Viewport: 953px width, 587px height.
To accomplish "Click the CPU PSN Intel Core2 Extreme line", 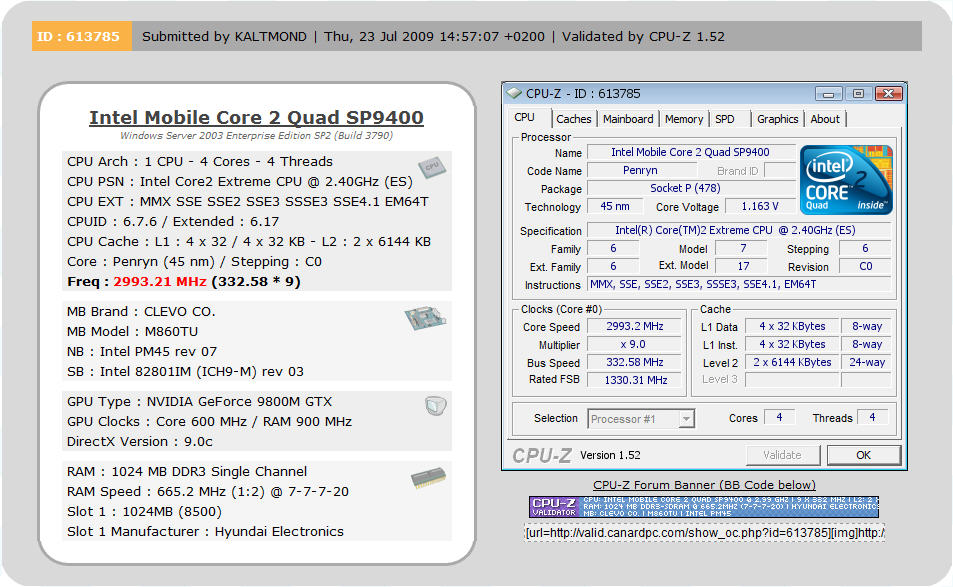I will click(239, 182).
